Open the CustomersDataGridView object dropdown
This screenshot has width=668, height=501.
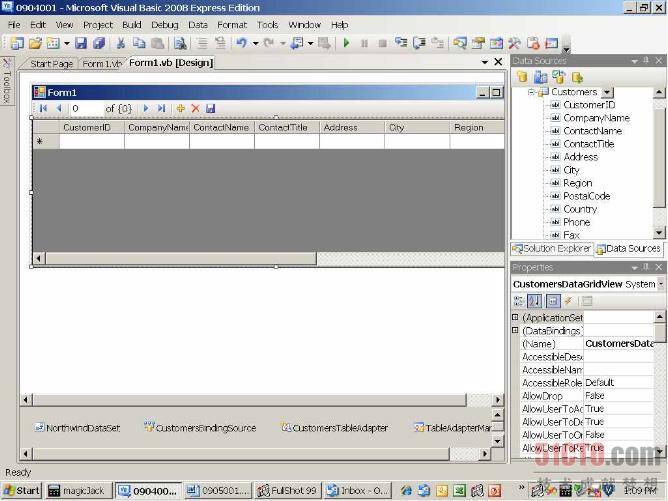(x=660, y=284)
